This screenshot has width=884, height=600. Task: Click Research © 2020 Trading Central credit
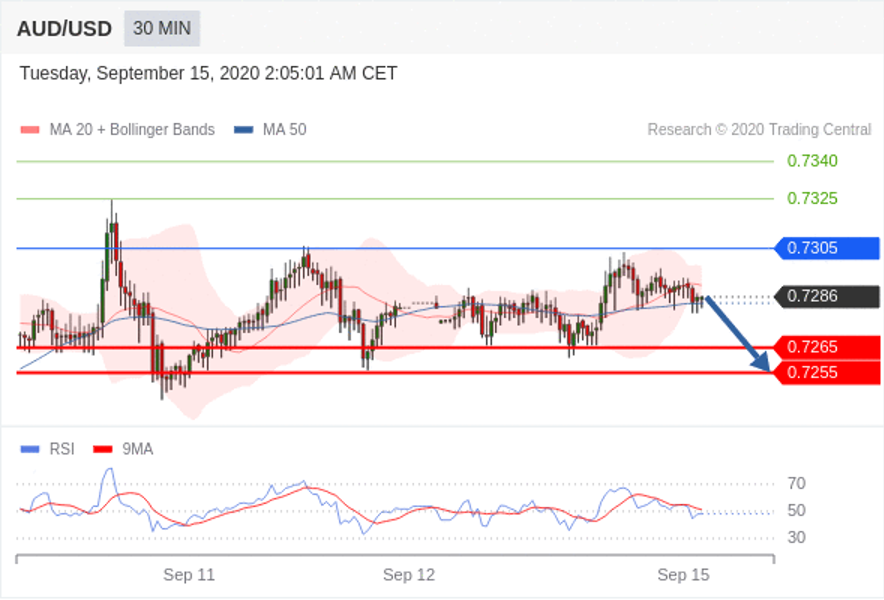click(759, 130)
